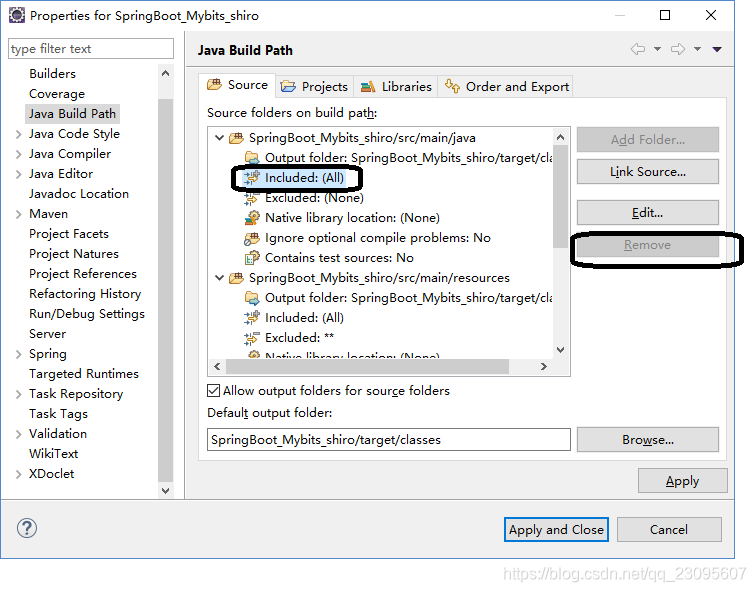756x592 pixels.
Task: Click the Eclipse icon in the title bar
Action: [17, 15]
